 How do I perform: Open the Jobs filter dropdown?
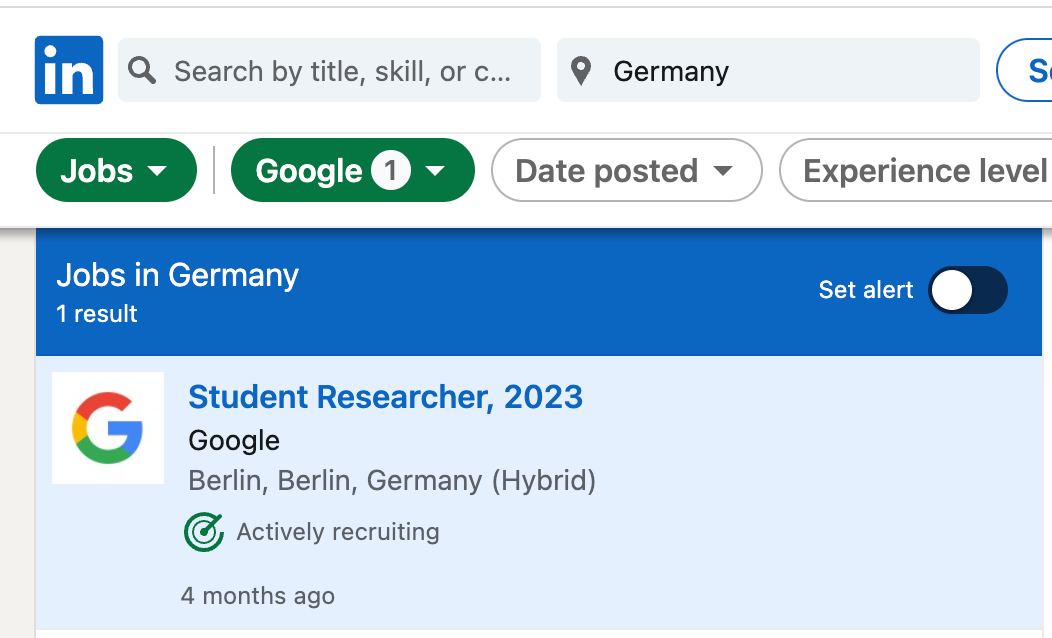116,170
